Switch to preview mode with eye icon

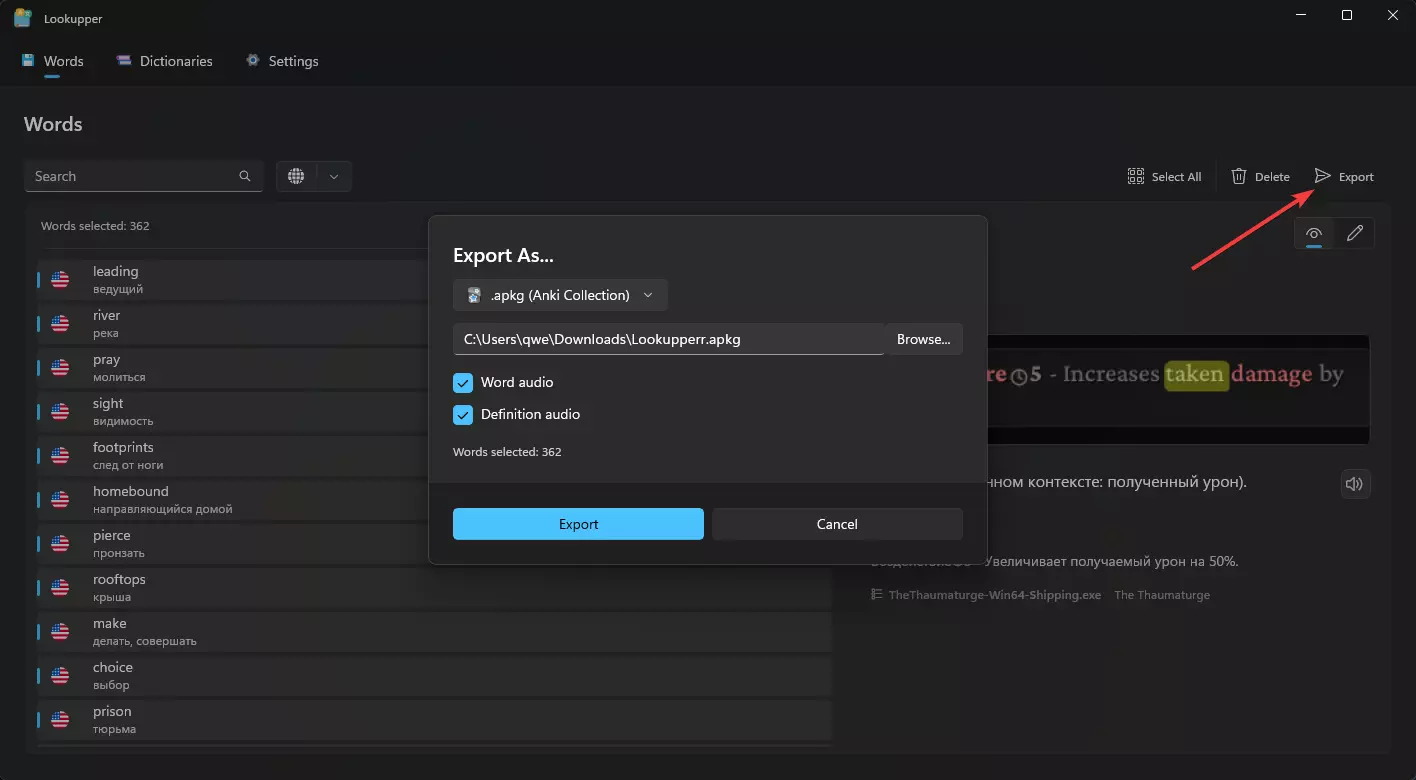click(x=1314, y=233)
